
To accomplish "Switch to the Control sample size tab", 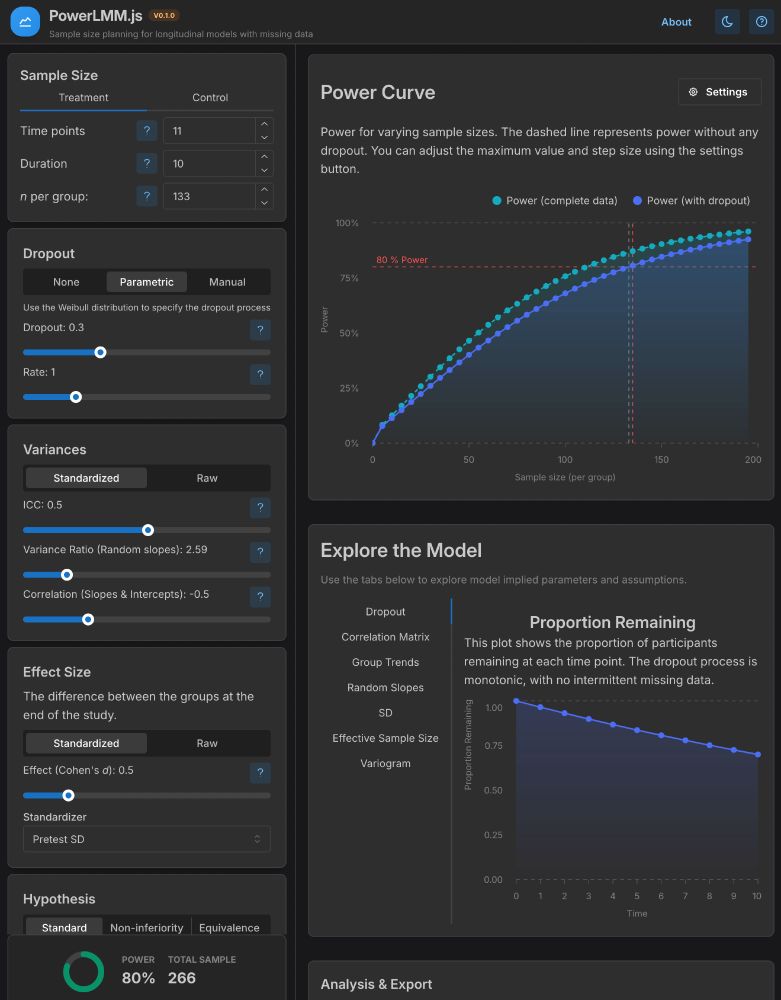I will pyautogui.click(x=210, y=98).
